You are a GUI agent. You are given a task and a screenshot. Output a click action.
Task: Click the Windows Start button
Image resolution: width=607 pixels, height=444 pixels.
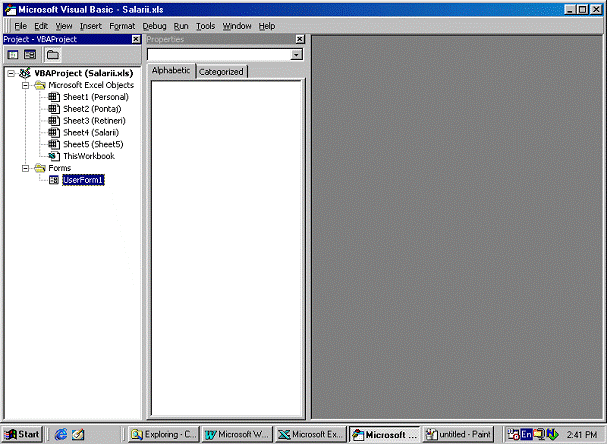[x=22, y=434]
